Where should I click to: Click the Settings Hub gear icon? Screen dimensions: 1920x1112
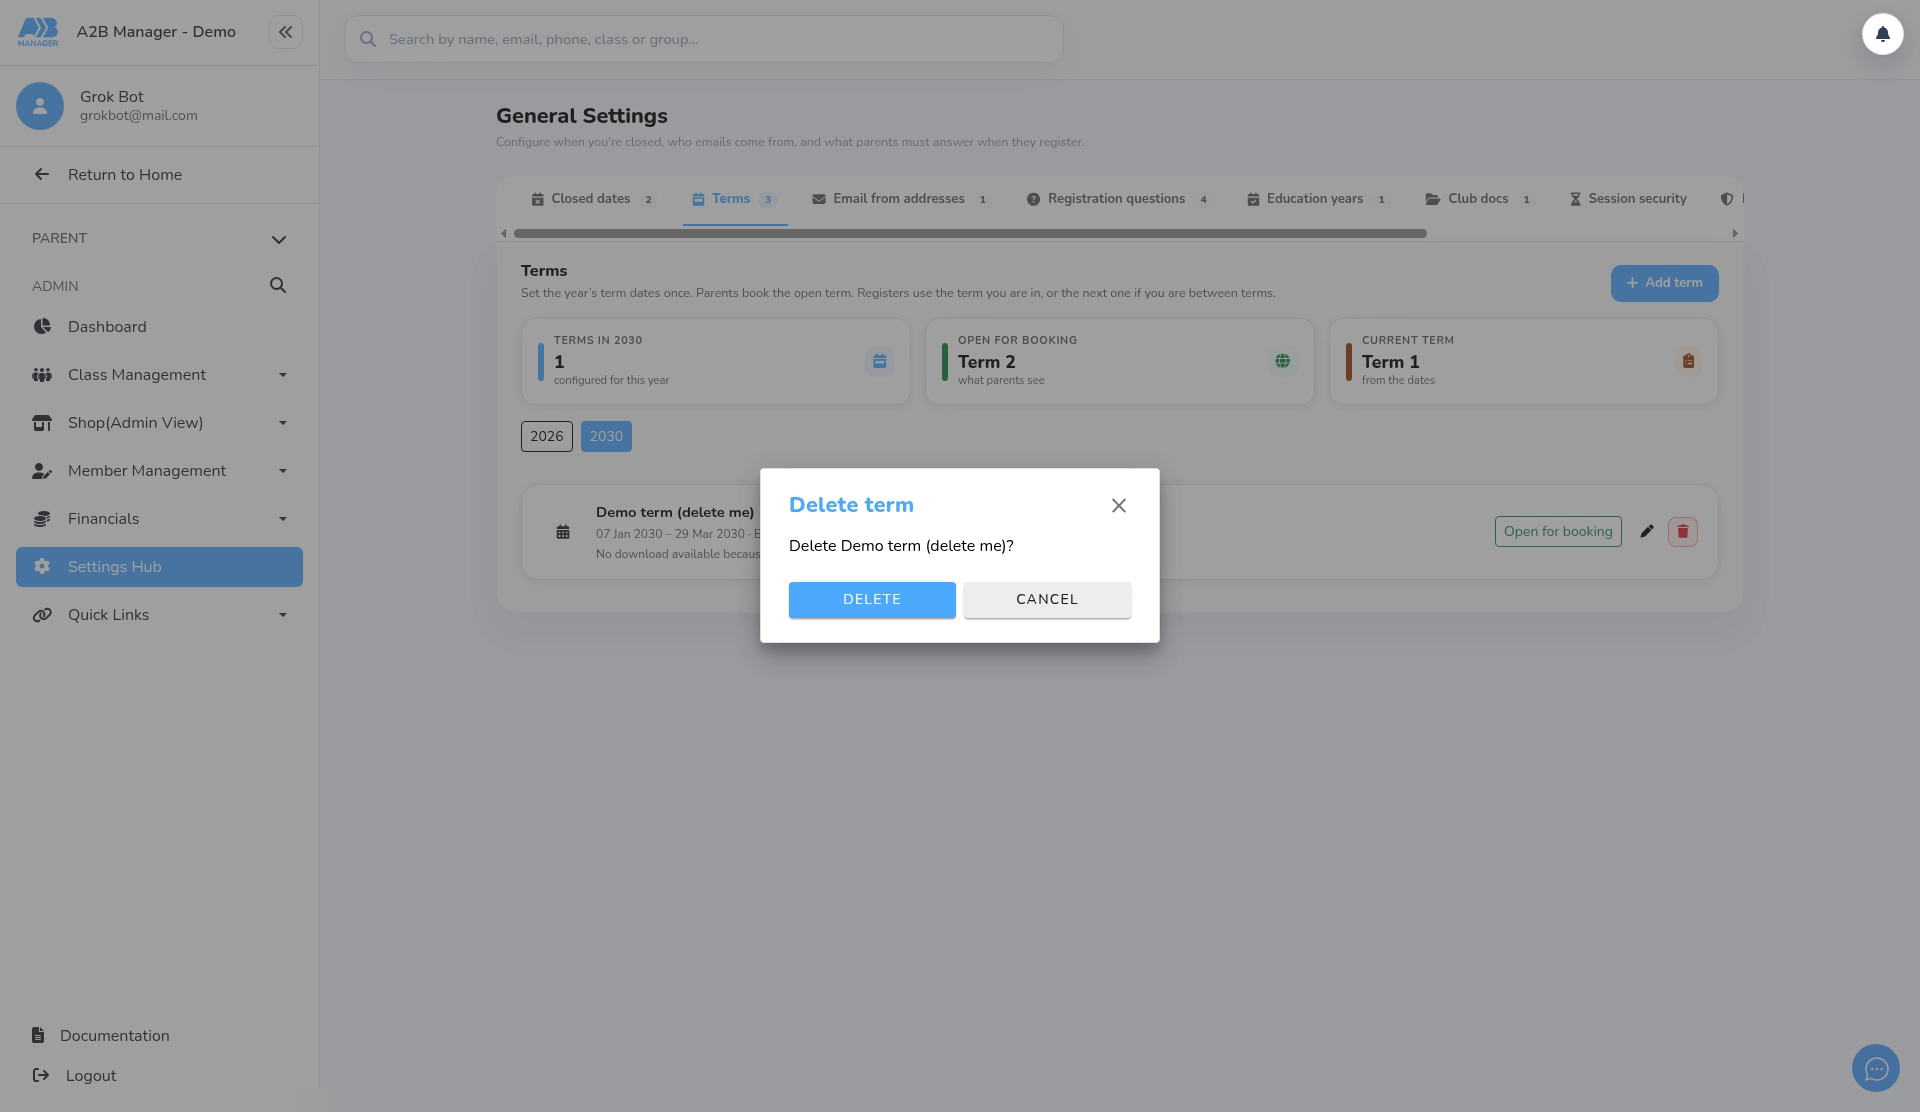tap(42, 567)
